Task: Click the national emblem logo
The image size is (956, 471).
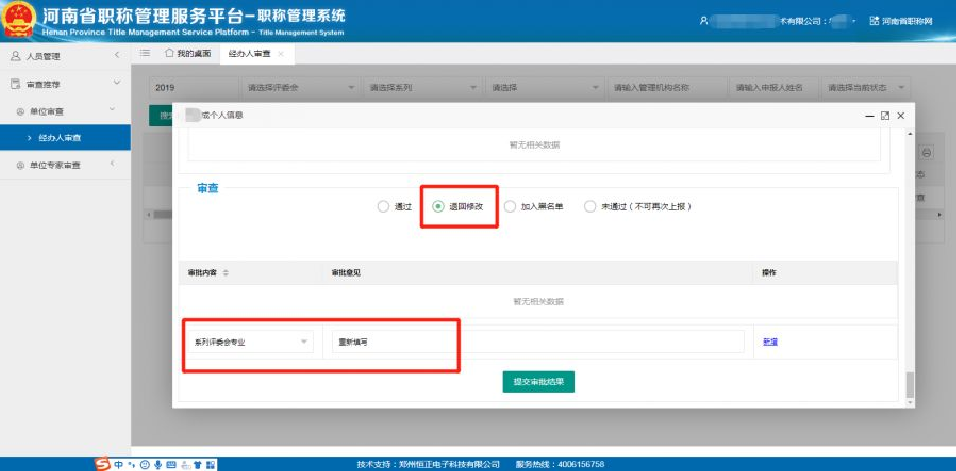Action: point(18,21)
